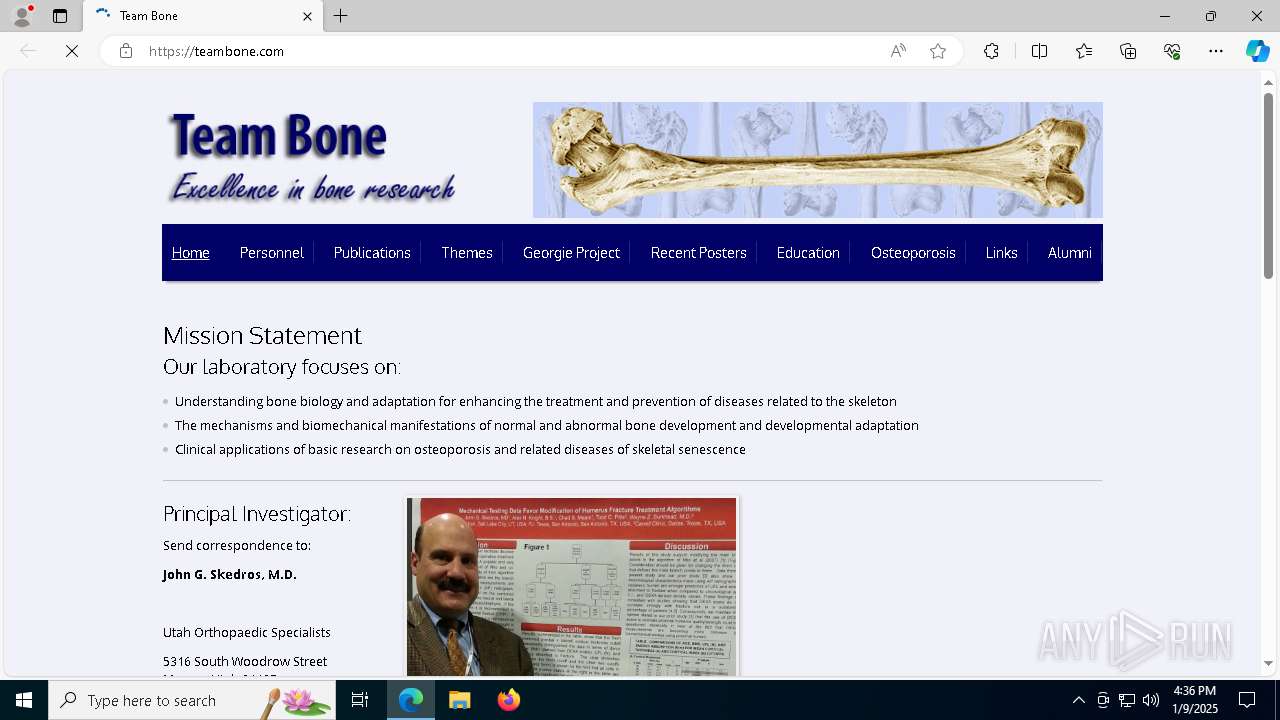Viewport: 1280px width, 720px height.
Task: Open the Education page
Action: (x=808, y=253)
